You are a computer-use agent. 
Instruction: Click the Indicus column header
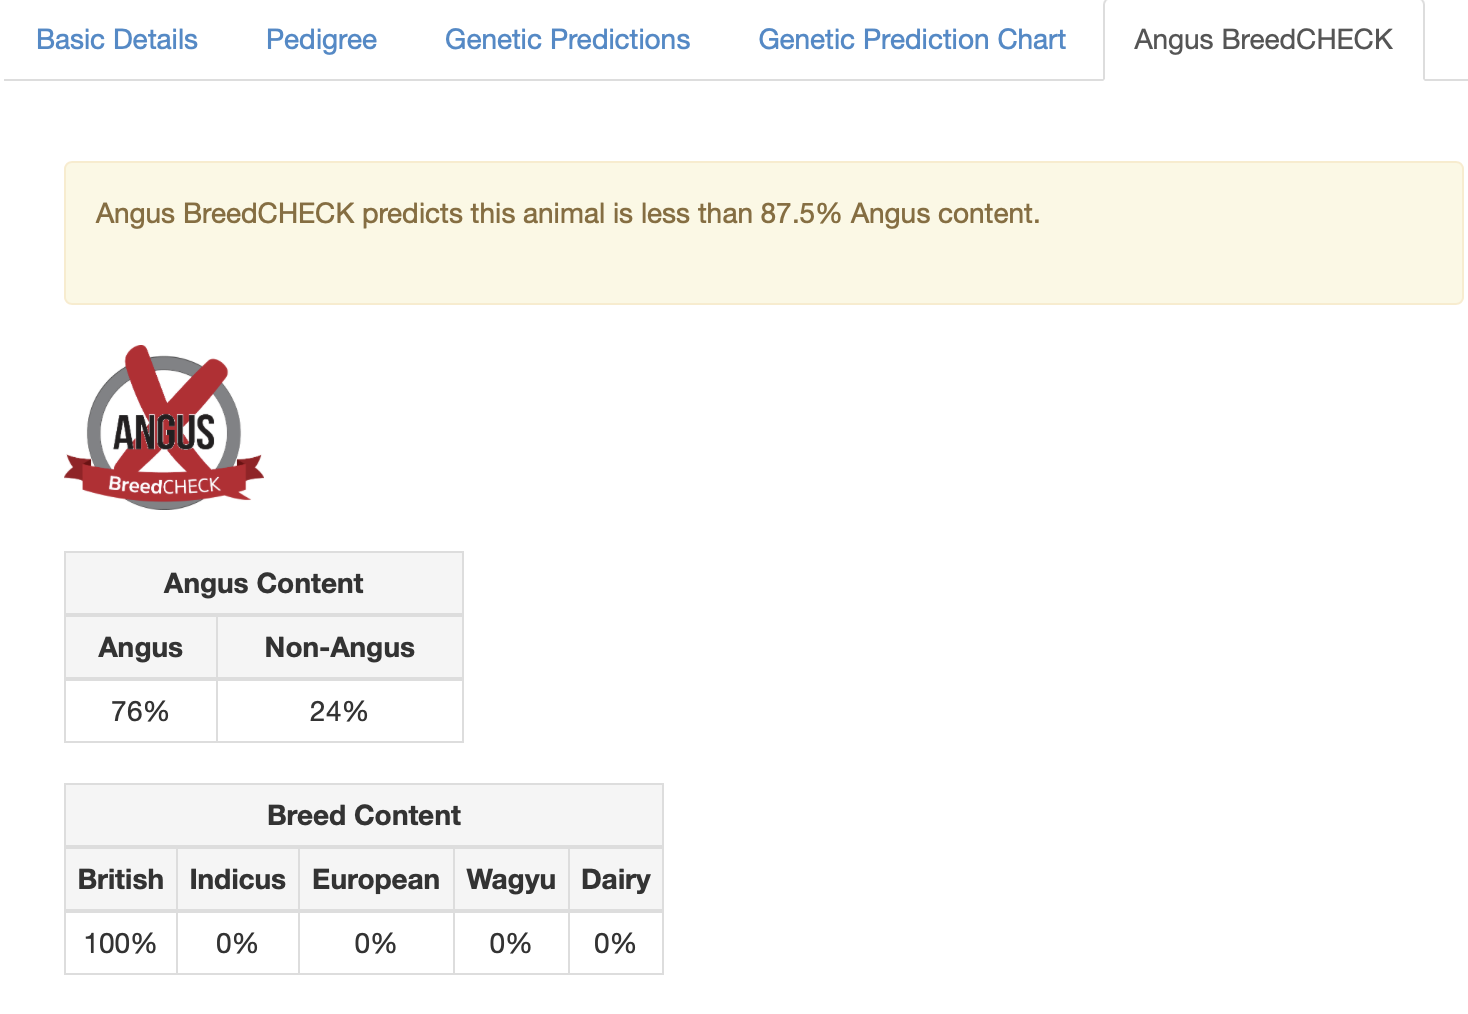[x=237, y=880]
